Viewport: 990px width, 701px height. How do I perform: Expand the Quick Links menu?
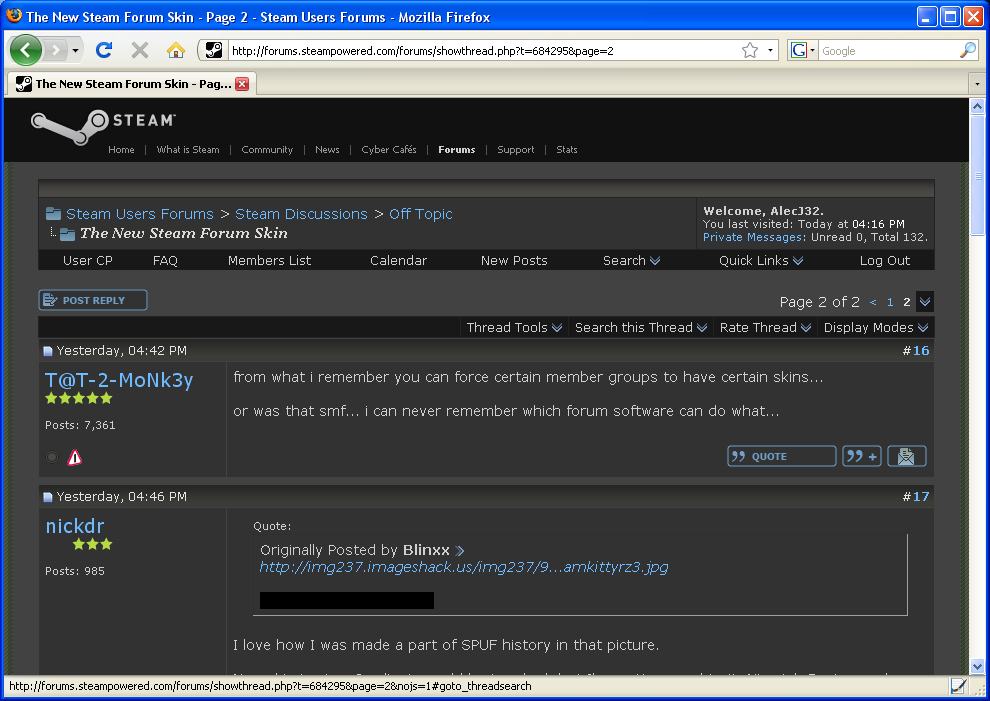[760, 260]
